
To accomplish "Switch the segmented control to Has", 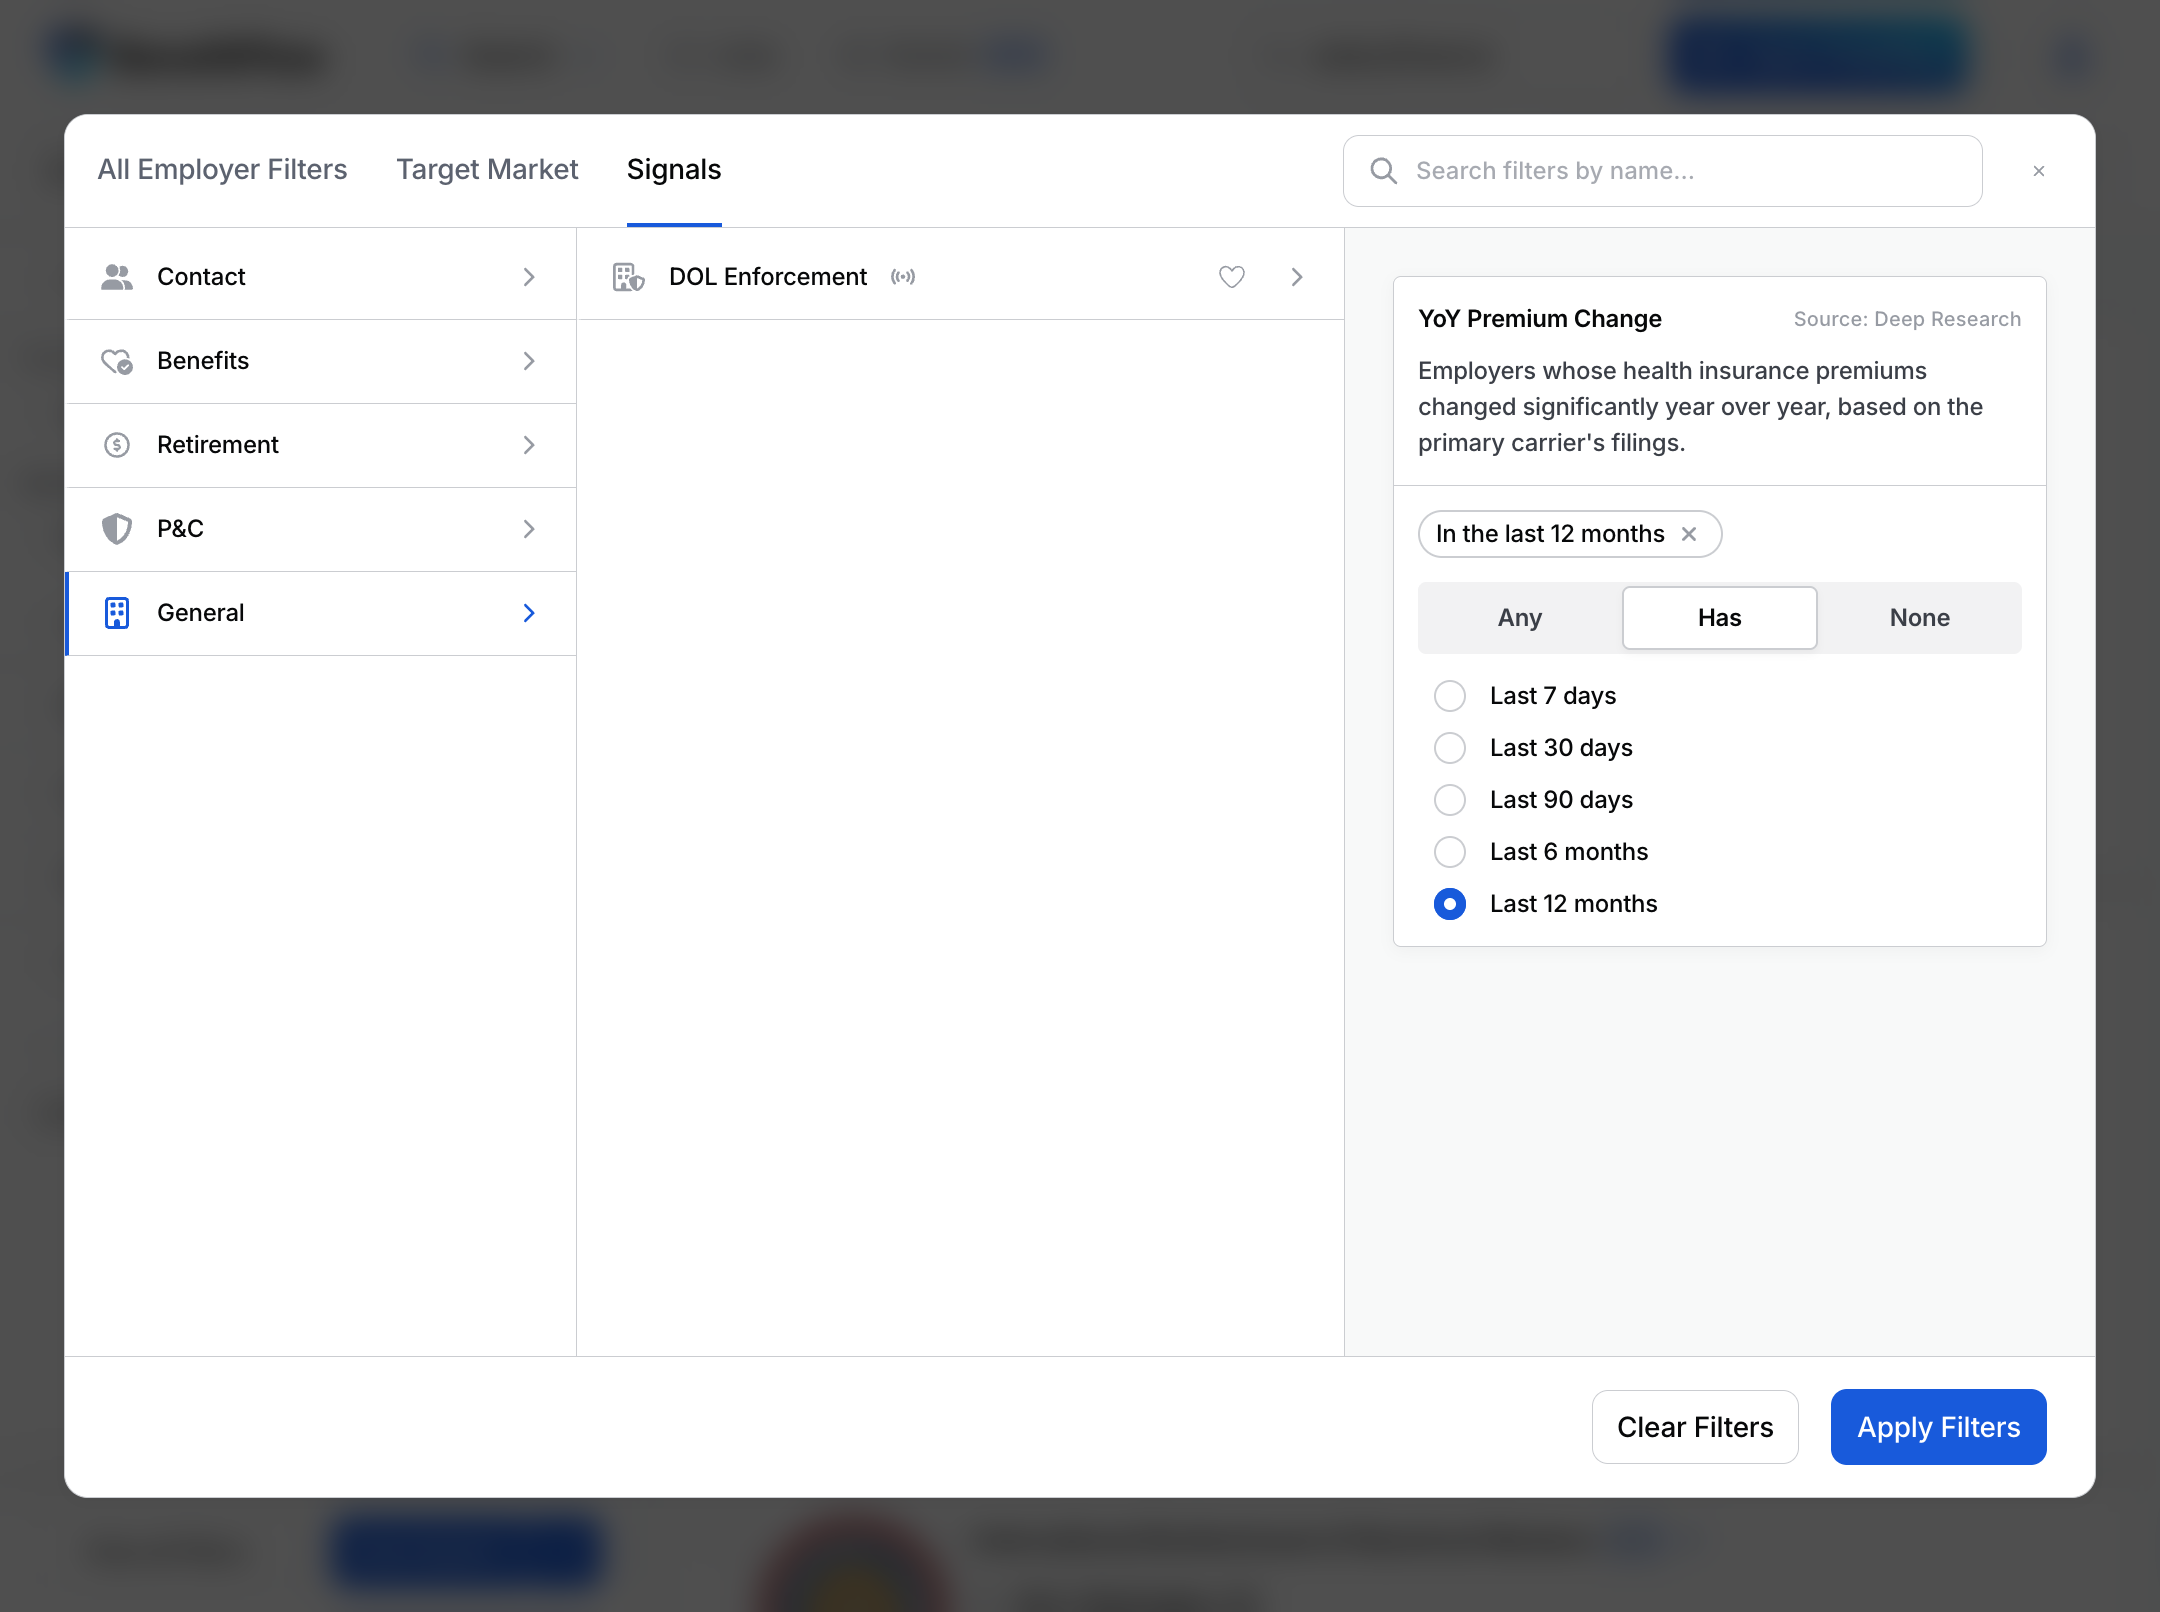I will (x=1720, y=618).
